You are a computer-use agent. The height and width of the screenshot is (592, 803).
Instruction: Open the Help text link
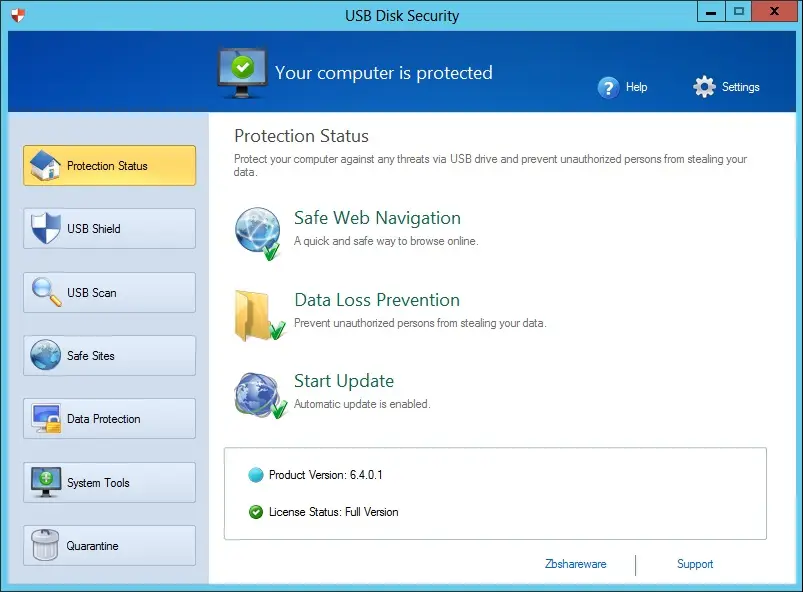coord(637,87)
